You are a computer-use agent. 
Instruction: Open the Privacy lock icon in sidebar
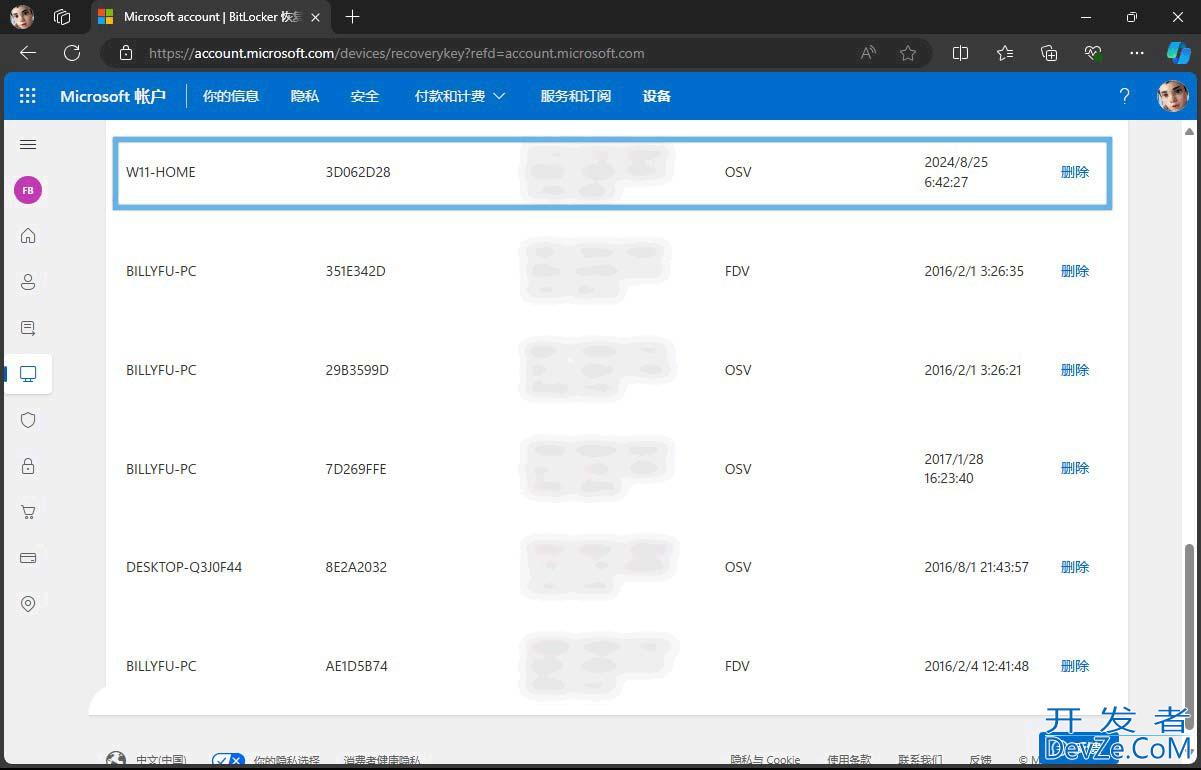[28, 466]
